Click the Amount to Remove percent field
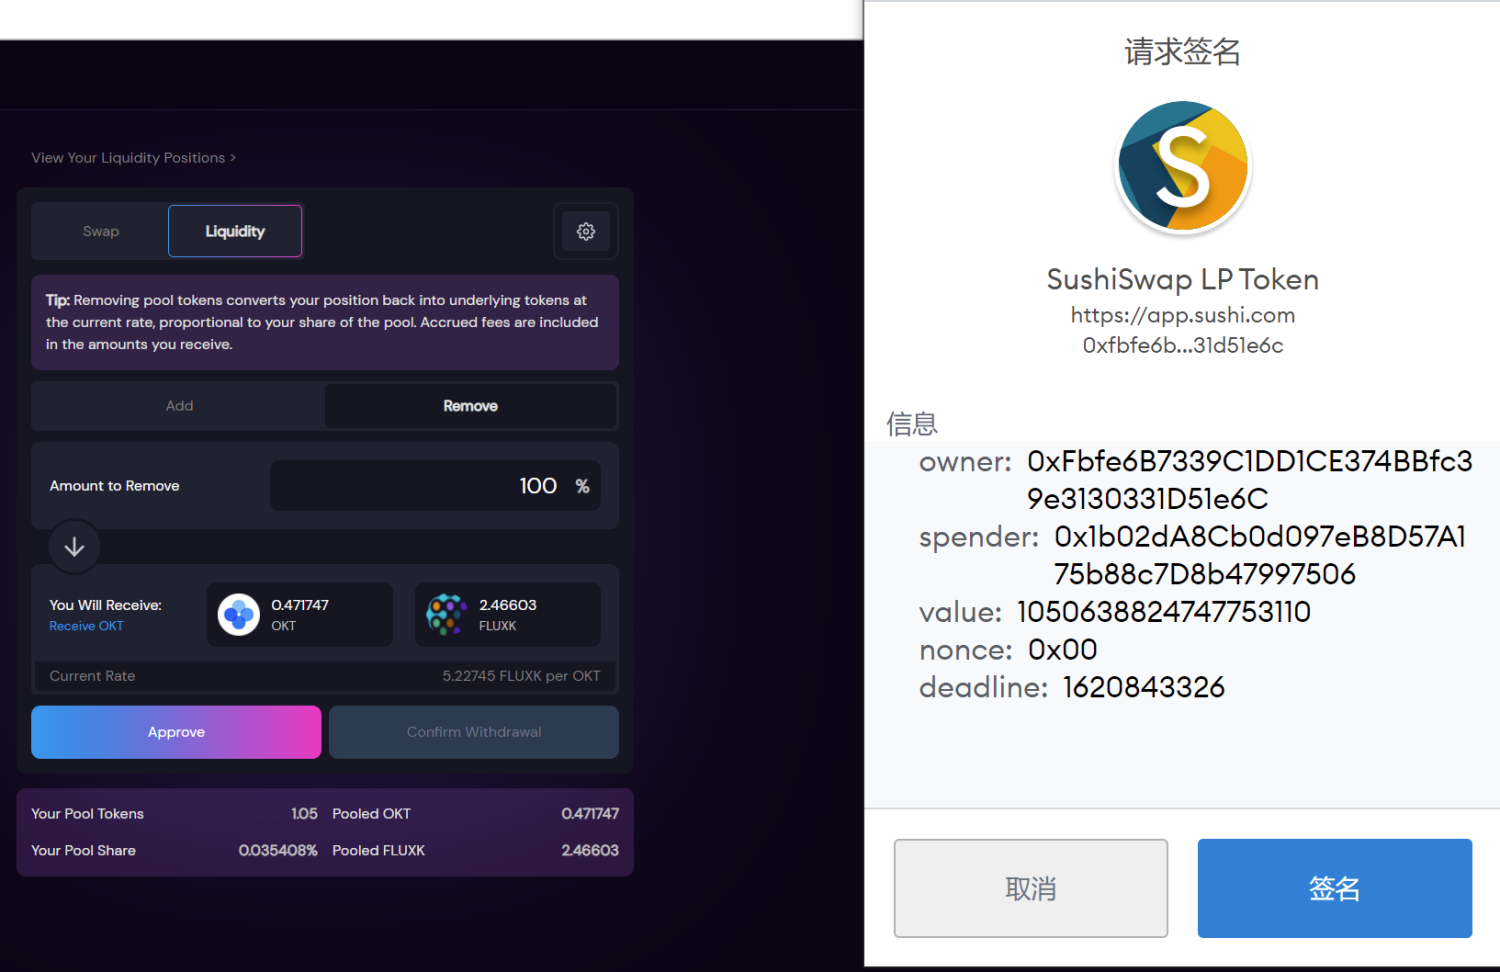This screenshot has height=972, width=1500. (x=435, y=486)
